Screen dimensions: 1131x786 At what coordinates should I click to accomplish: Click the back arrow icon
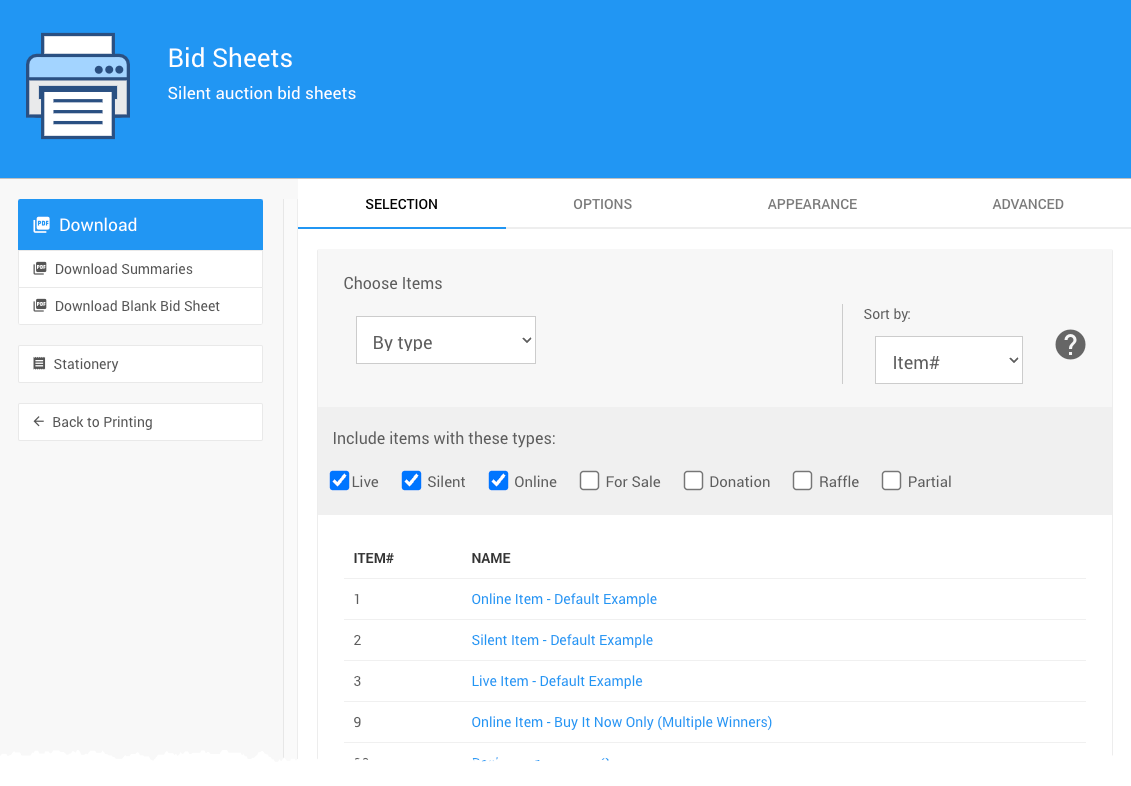(x=39, y=422)
